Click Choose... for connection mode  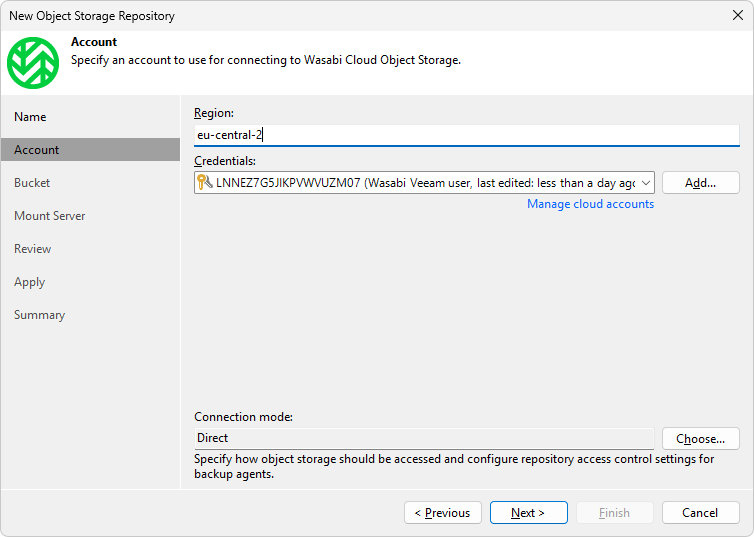pos(700,438)
